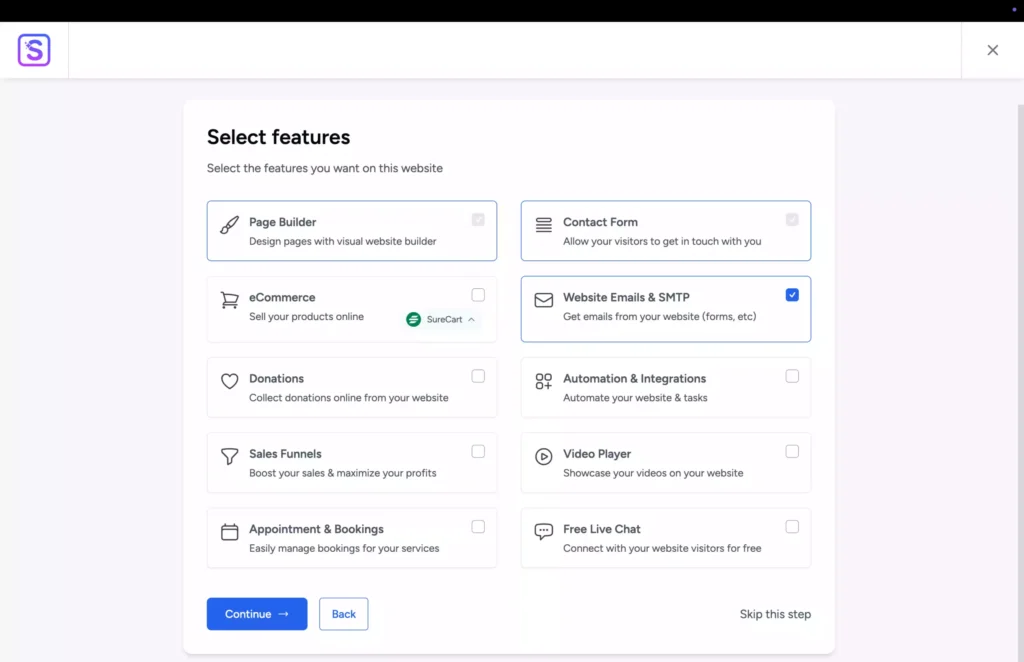Enable the Donations checkbox
The width and height of the screenshot is (1024, 662).
(478, 376)
